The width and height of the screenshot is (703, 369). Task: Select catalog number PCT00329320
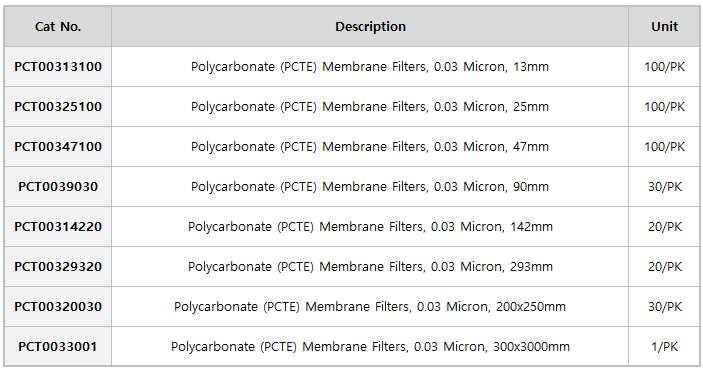(58, 267)
